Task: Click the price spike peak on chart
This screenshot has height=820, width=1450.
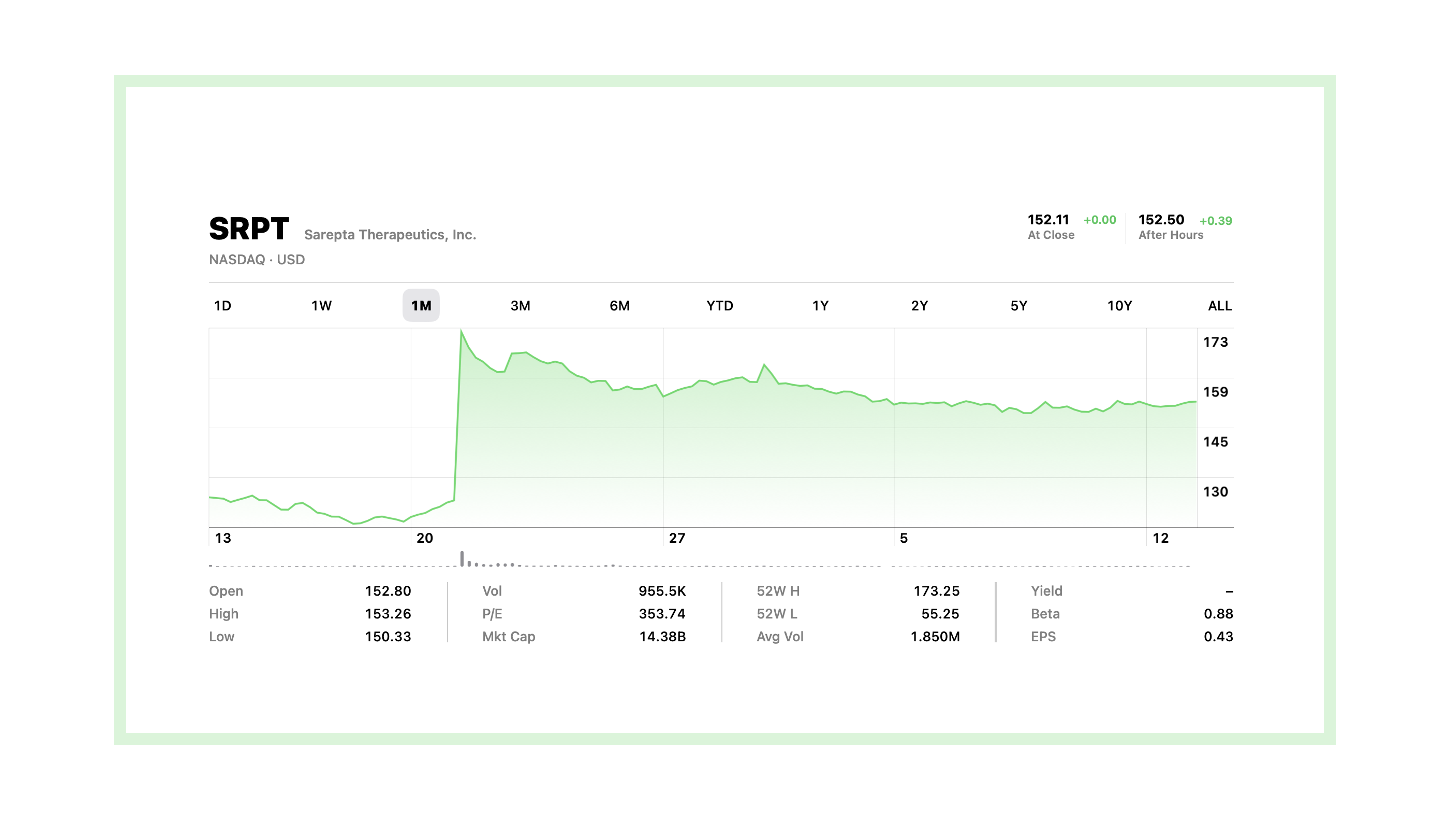Action: (461, 331)
